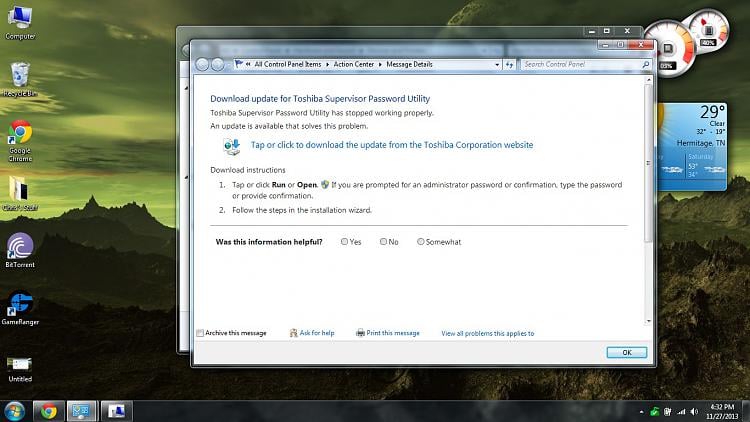Launch GameRanger desktop shortcut
This screenshot has width=750, height=422.
click(20, 309)
